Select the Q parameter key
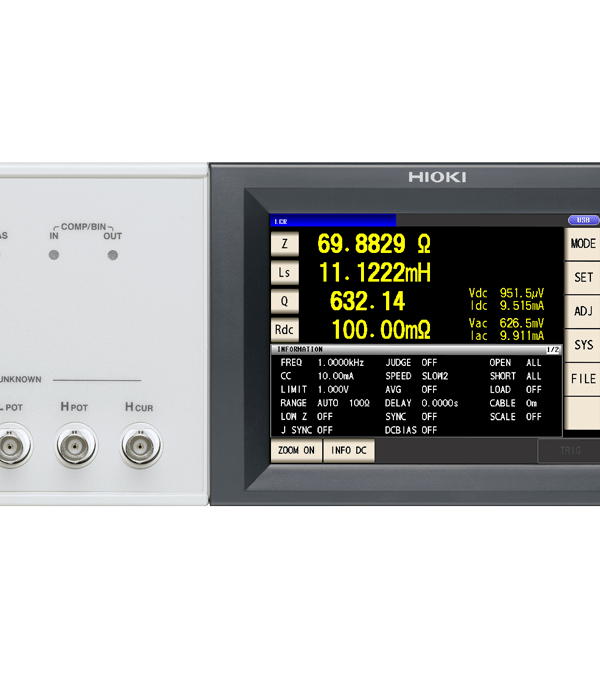 coord(285,301)
